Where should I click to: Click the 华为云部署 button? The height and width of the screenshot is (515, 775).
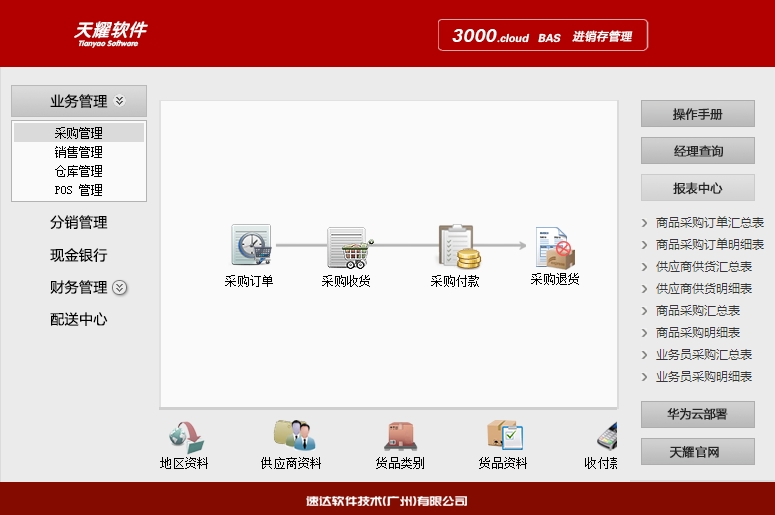pos(697,414)
